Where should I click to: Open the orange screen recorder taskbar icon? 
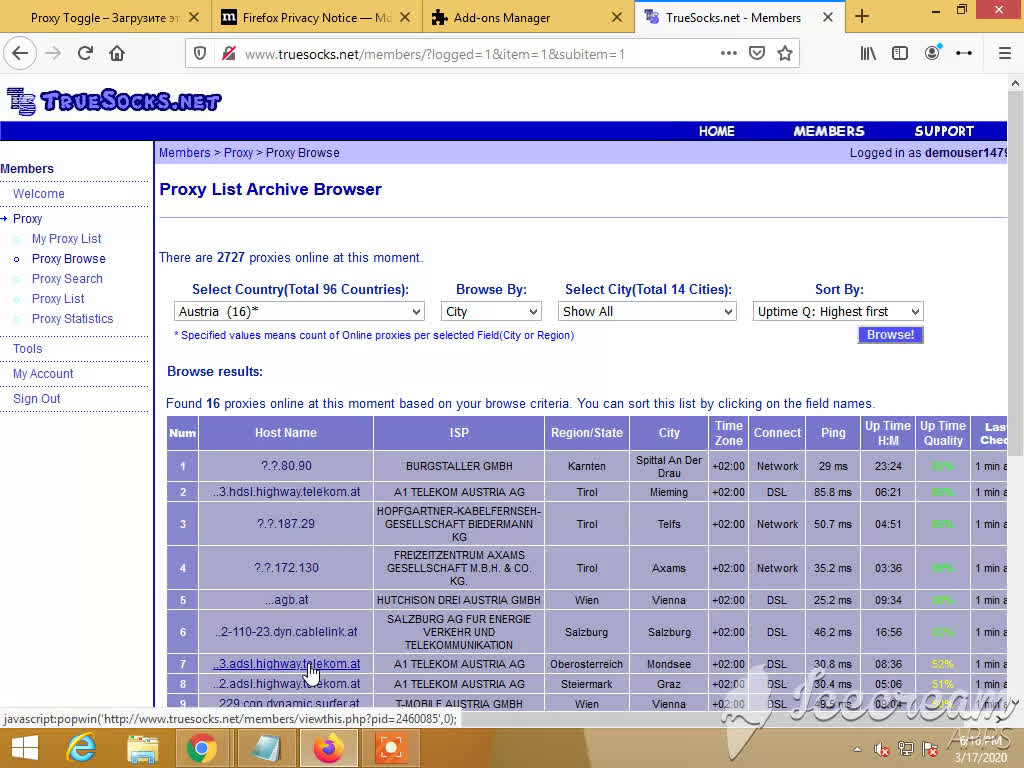(391, 748)
